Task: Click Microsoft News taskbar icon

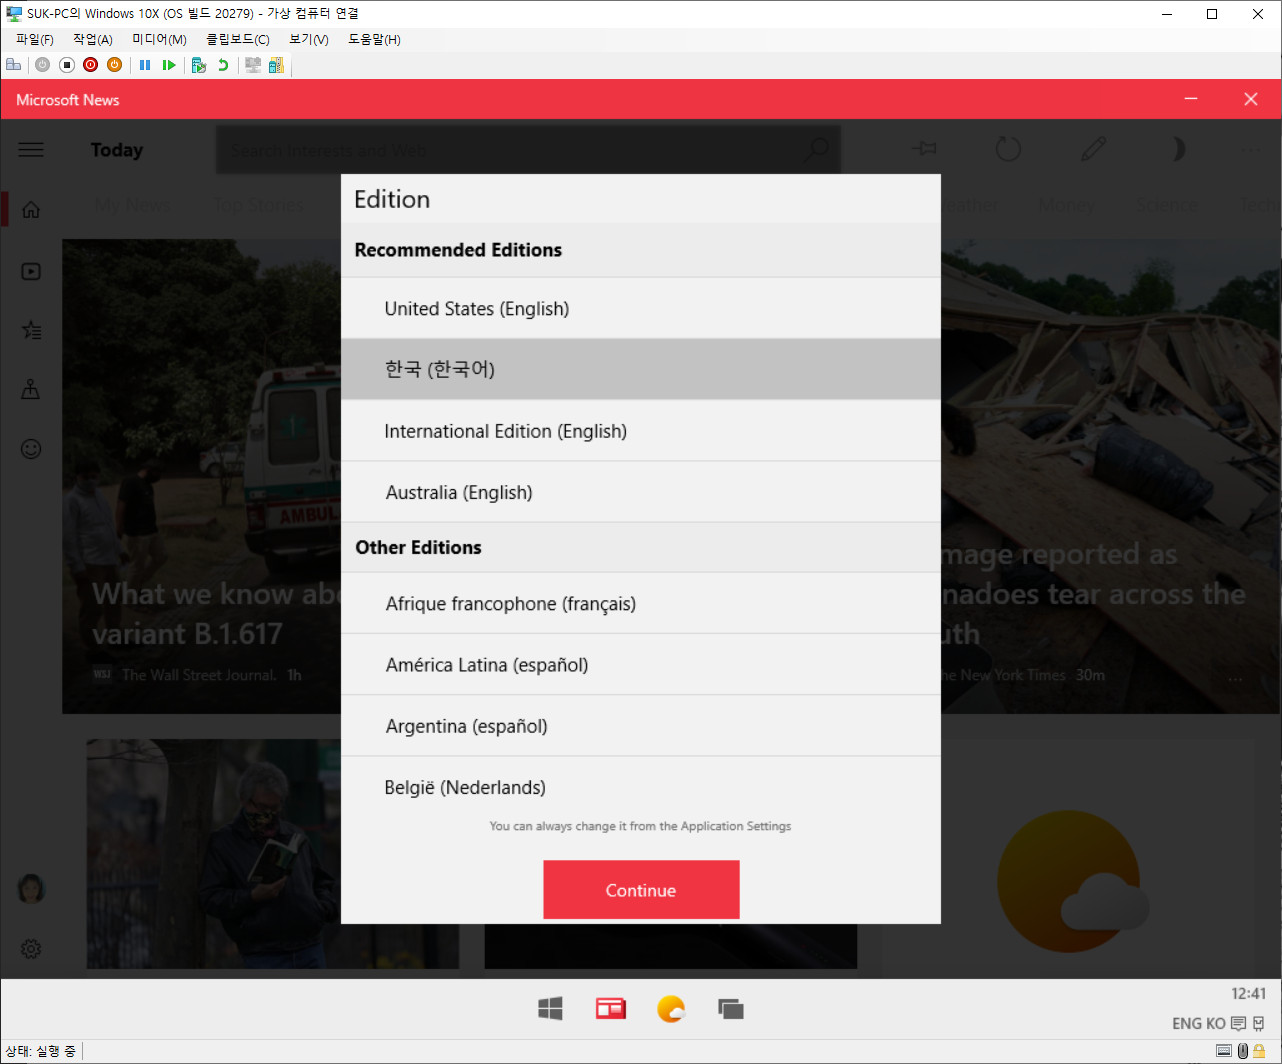Action: coord(611,1009)
